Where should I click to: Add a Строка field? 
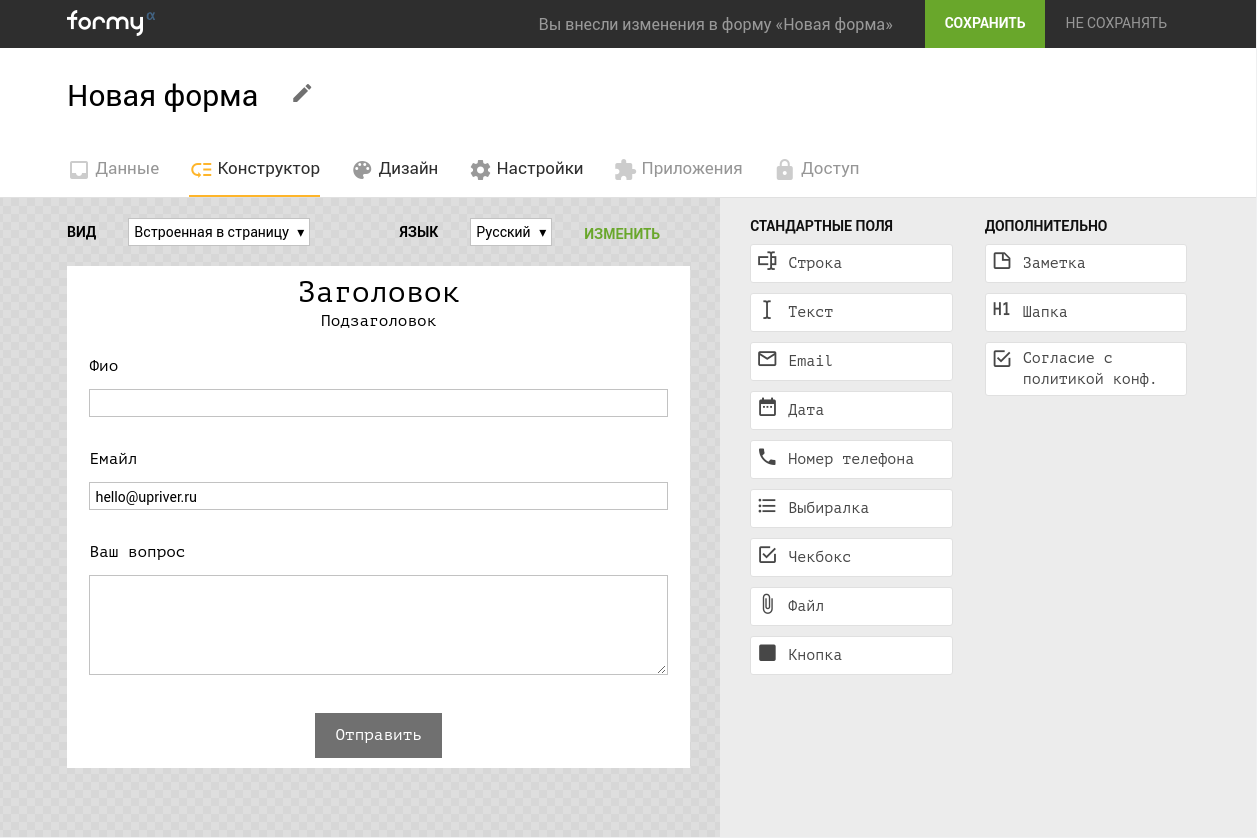[x=851, y=263]
